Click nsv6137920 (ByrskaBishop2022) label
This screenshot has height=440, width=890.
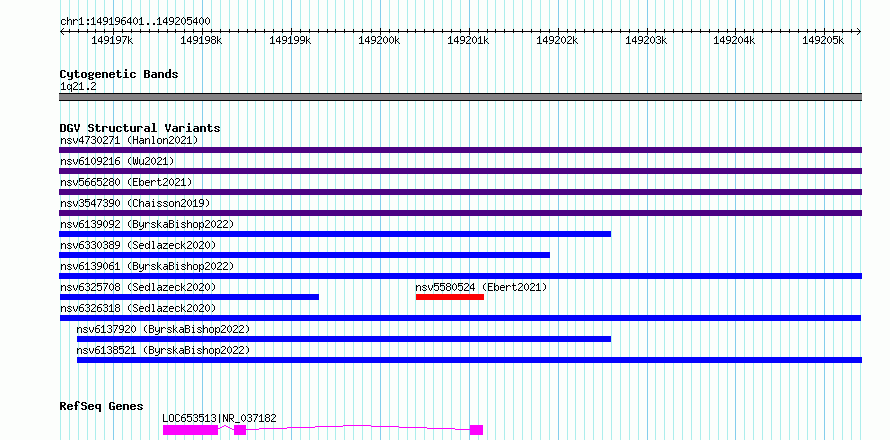(x=163, y=329)
